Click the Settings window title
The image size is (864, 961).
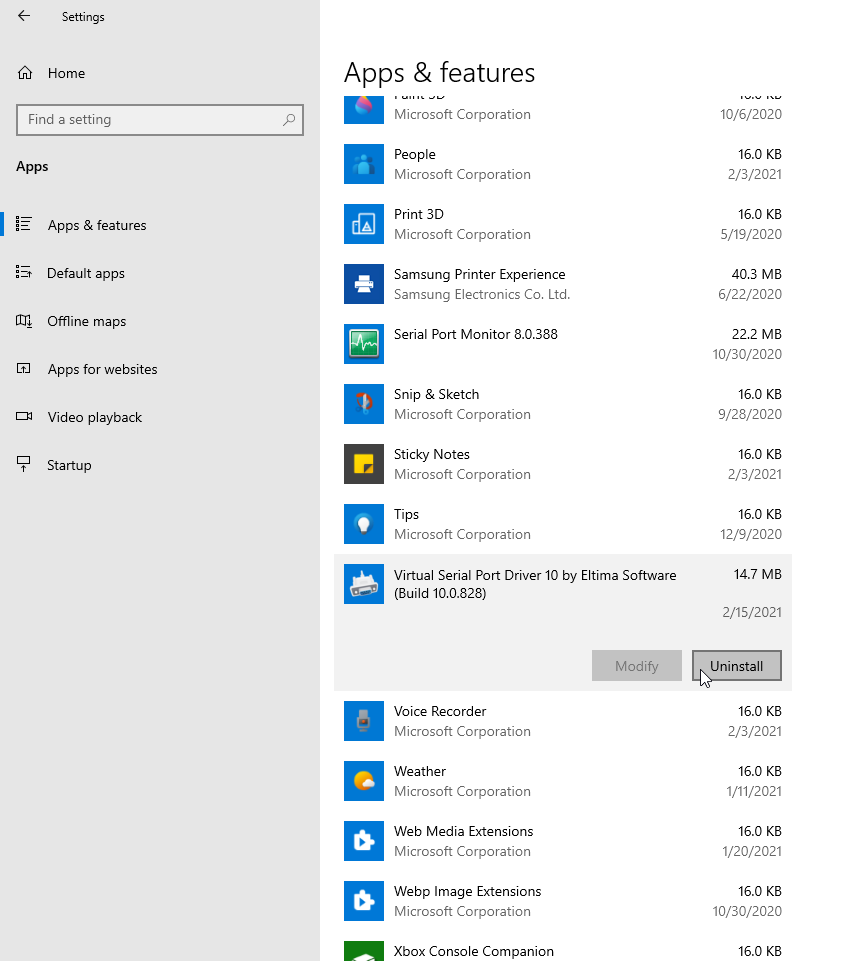(x=83, y=17)
